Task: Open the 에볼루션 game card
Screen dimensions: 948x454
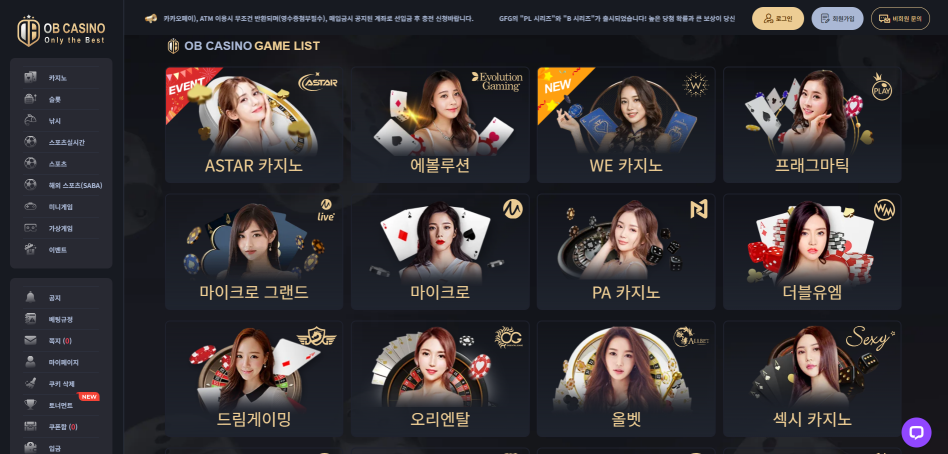Action: click(x=440, y=125)
